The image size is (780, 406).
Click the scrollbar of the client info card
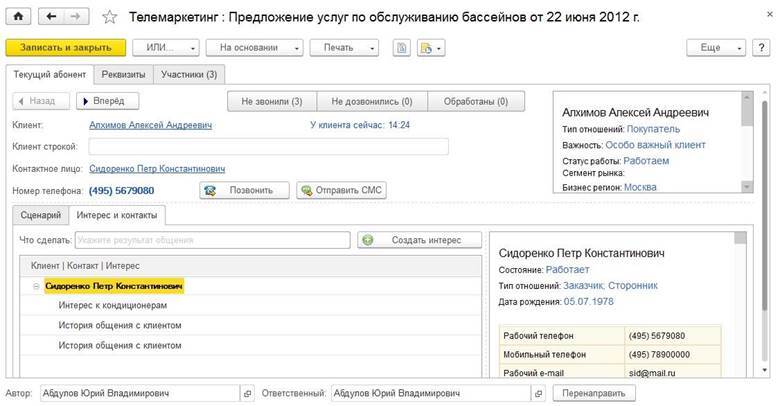(747, 142)
